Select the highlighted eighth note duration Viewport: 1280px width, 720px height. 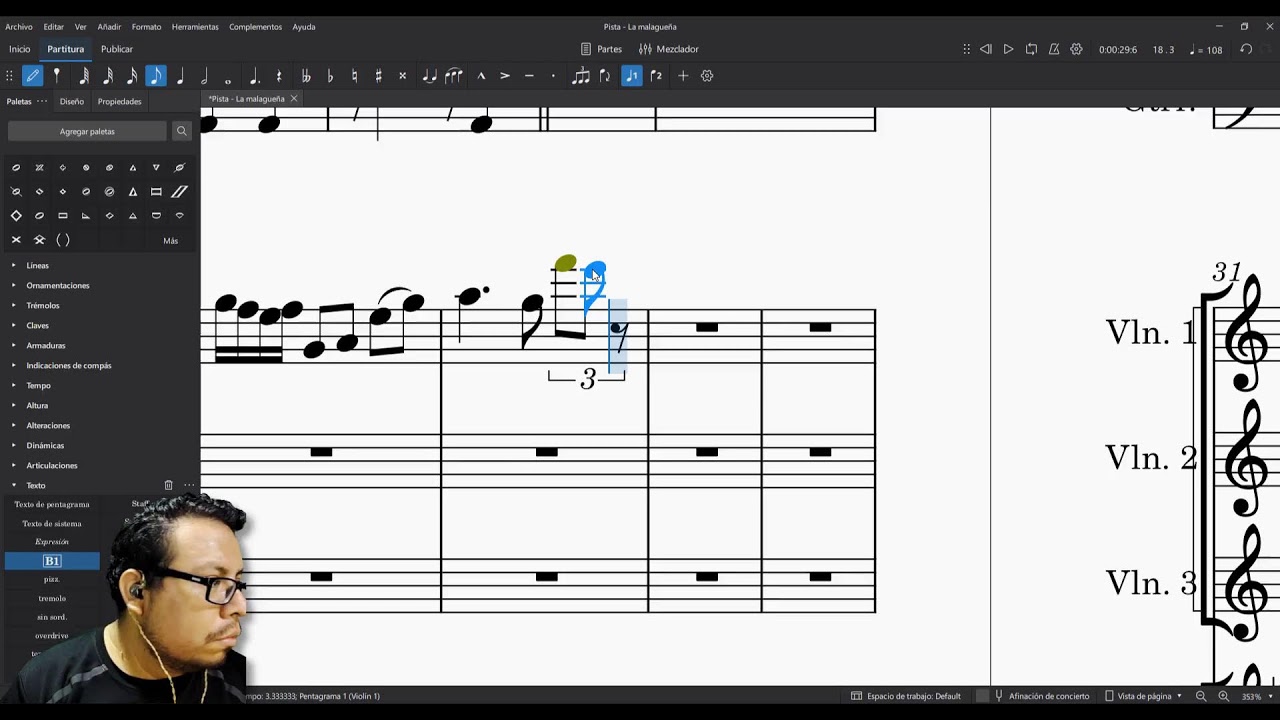(x=156, y=76)
